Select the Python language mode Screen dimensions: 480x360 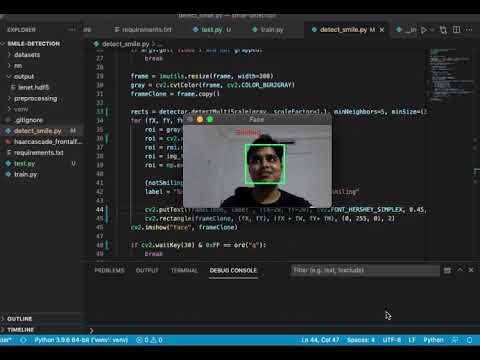[x=433, y=340]
